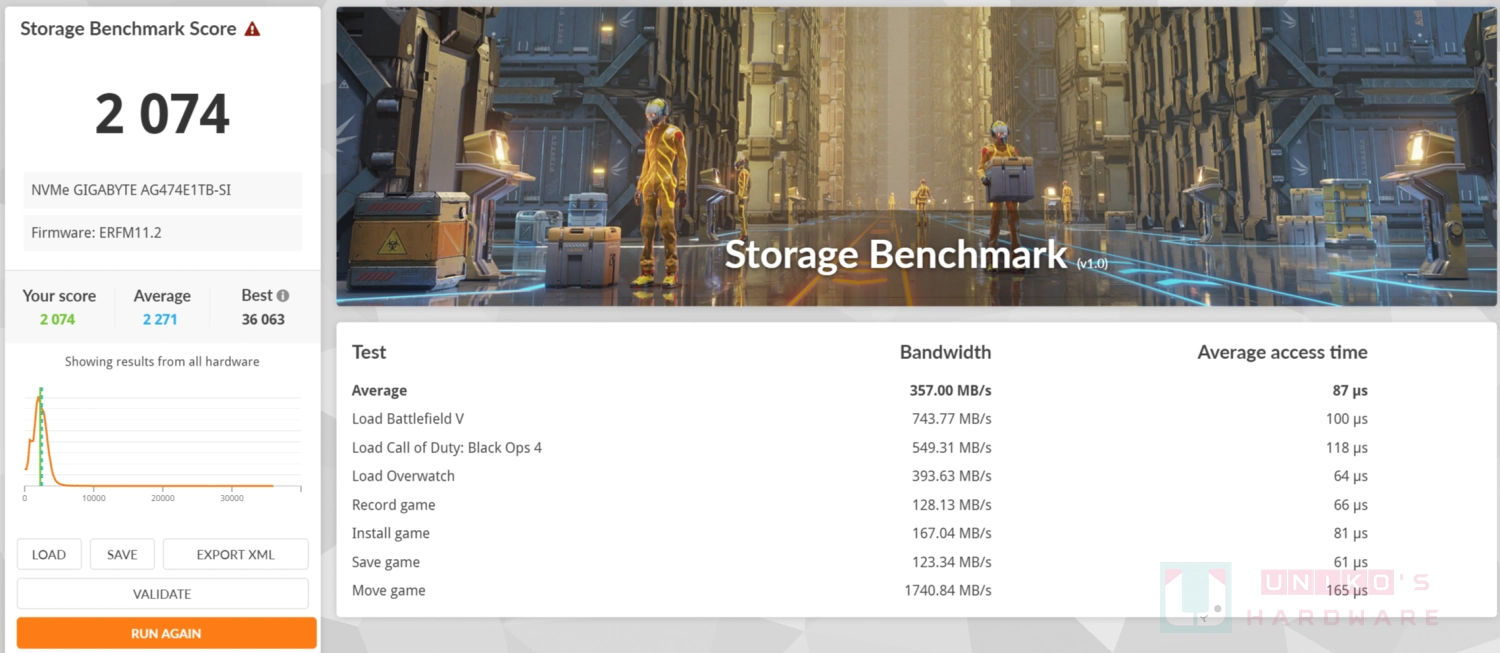Click the warning triangle beside Storage Benchmark Score
Viewport: 1500px width, 653px height.
(x=252, y=29)
